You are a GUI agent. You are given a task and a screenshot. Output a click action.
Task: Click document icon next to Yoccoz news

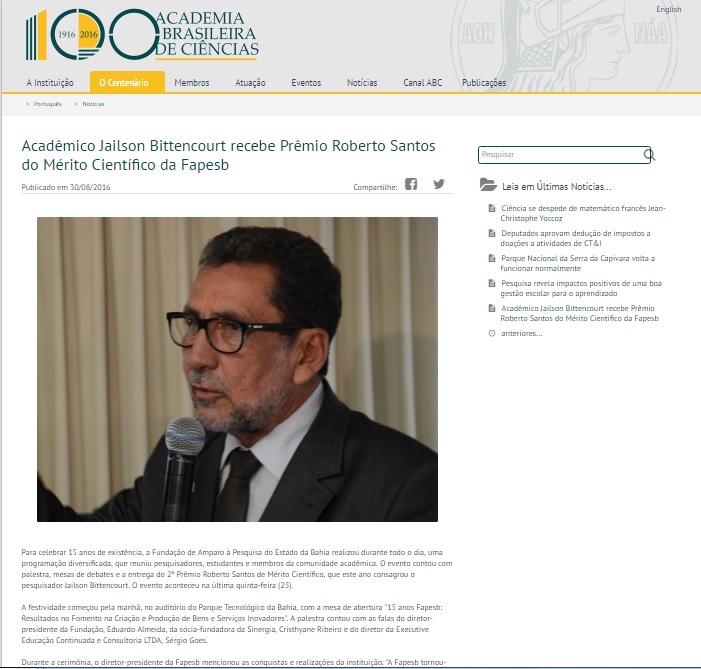pos(491,208)
